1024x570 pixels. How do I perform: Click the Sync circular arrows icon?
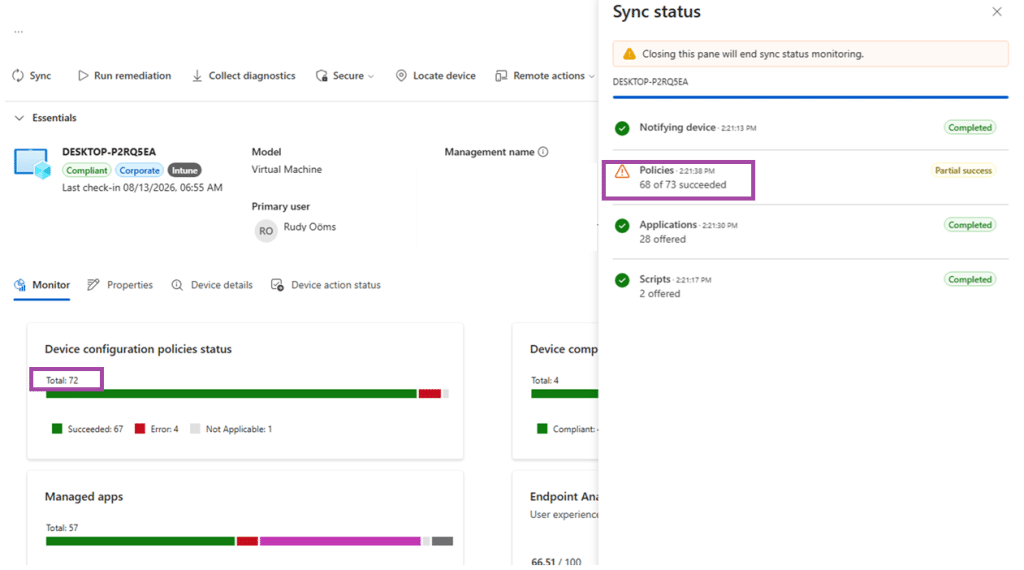(18, 76)
